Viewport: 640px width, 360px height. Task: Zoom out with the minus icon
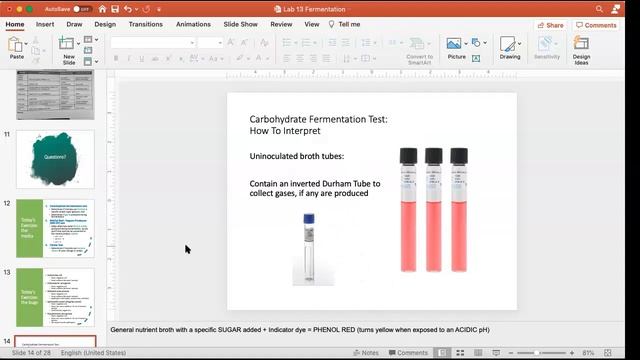point(511,353)
